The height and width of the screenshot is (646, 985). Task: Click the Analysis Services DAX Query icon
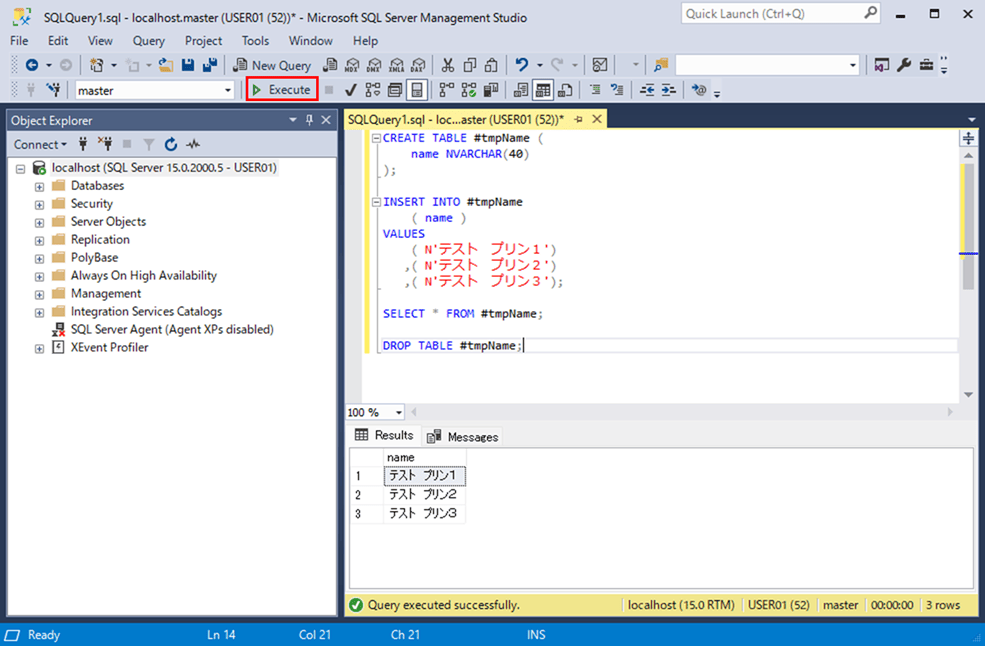tap(418, 65)
